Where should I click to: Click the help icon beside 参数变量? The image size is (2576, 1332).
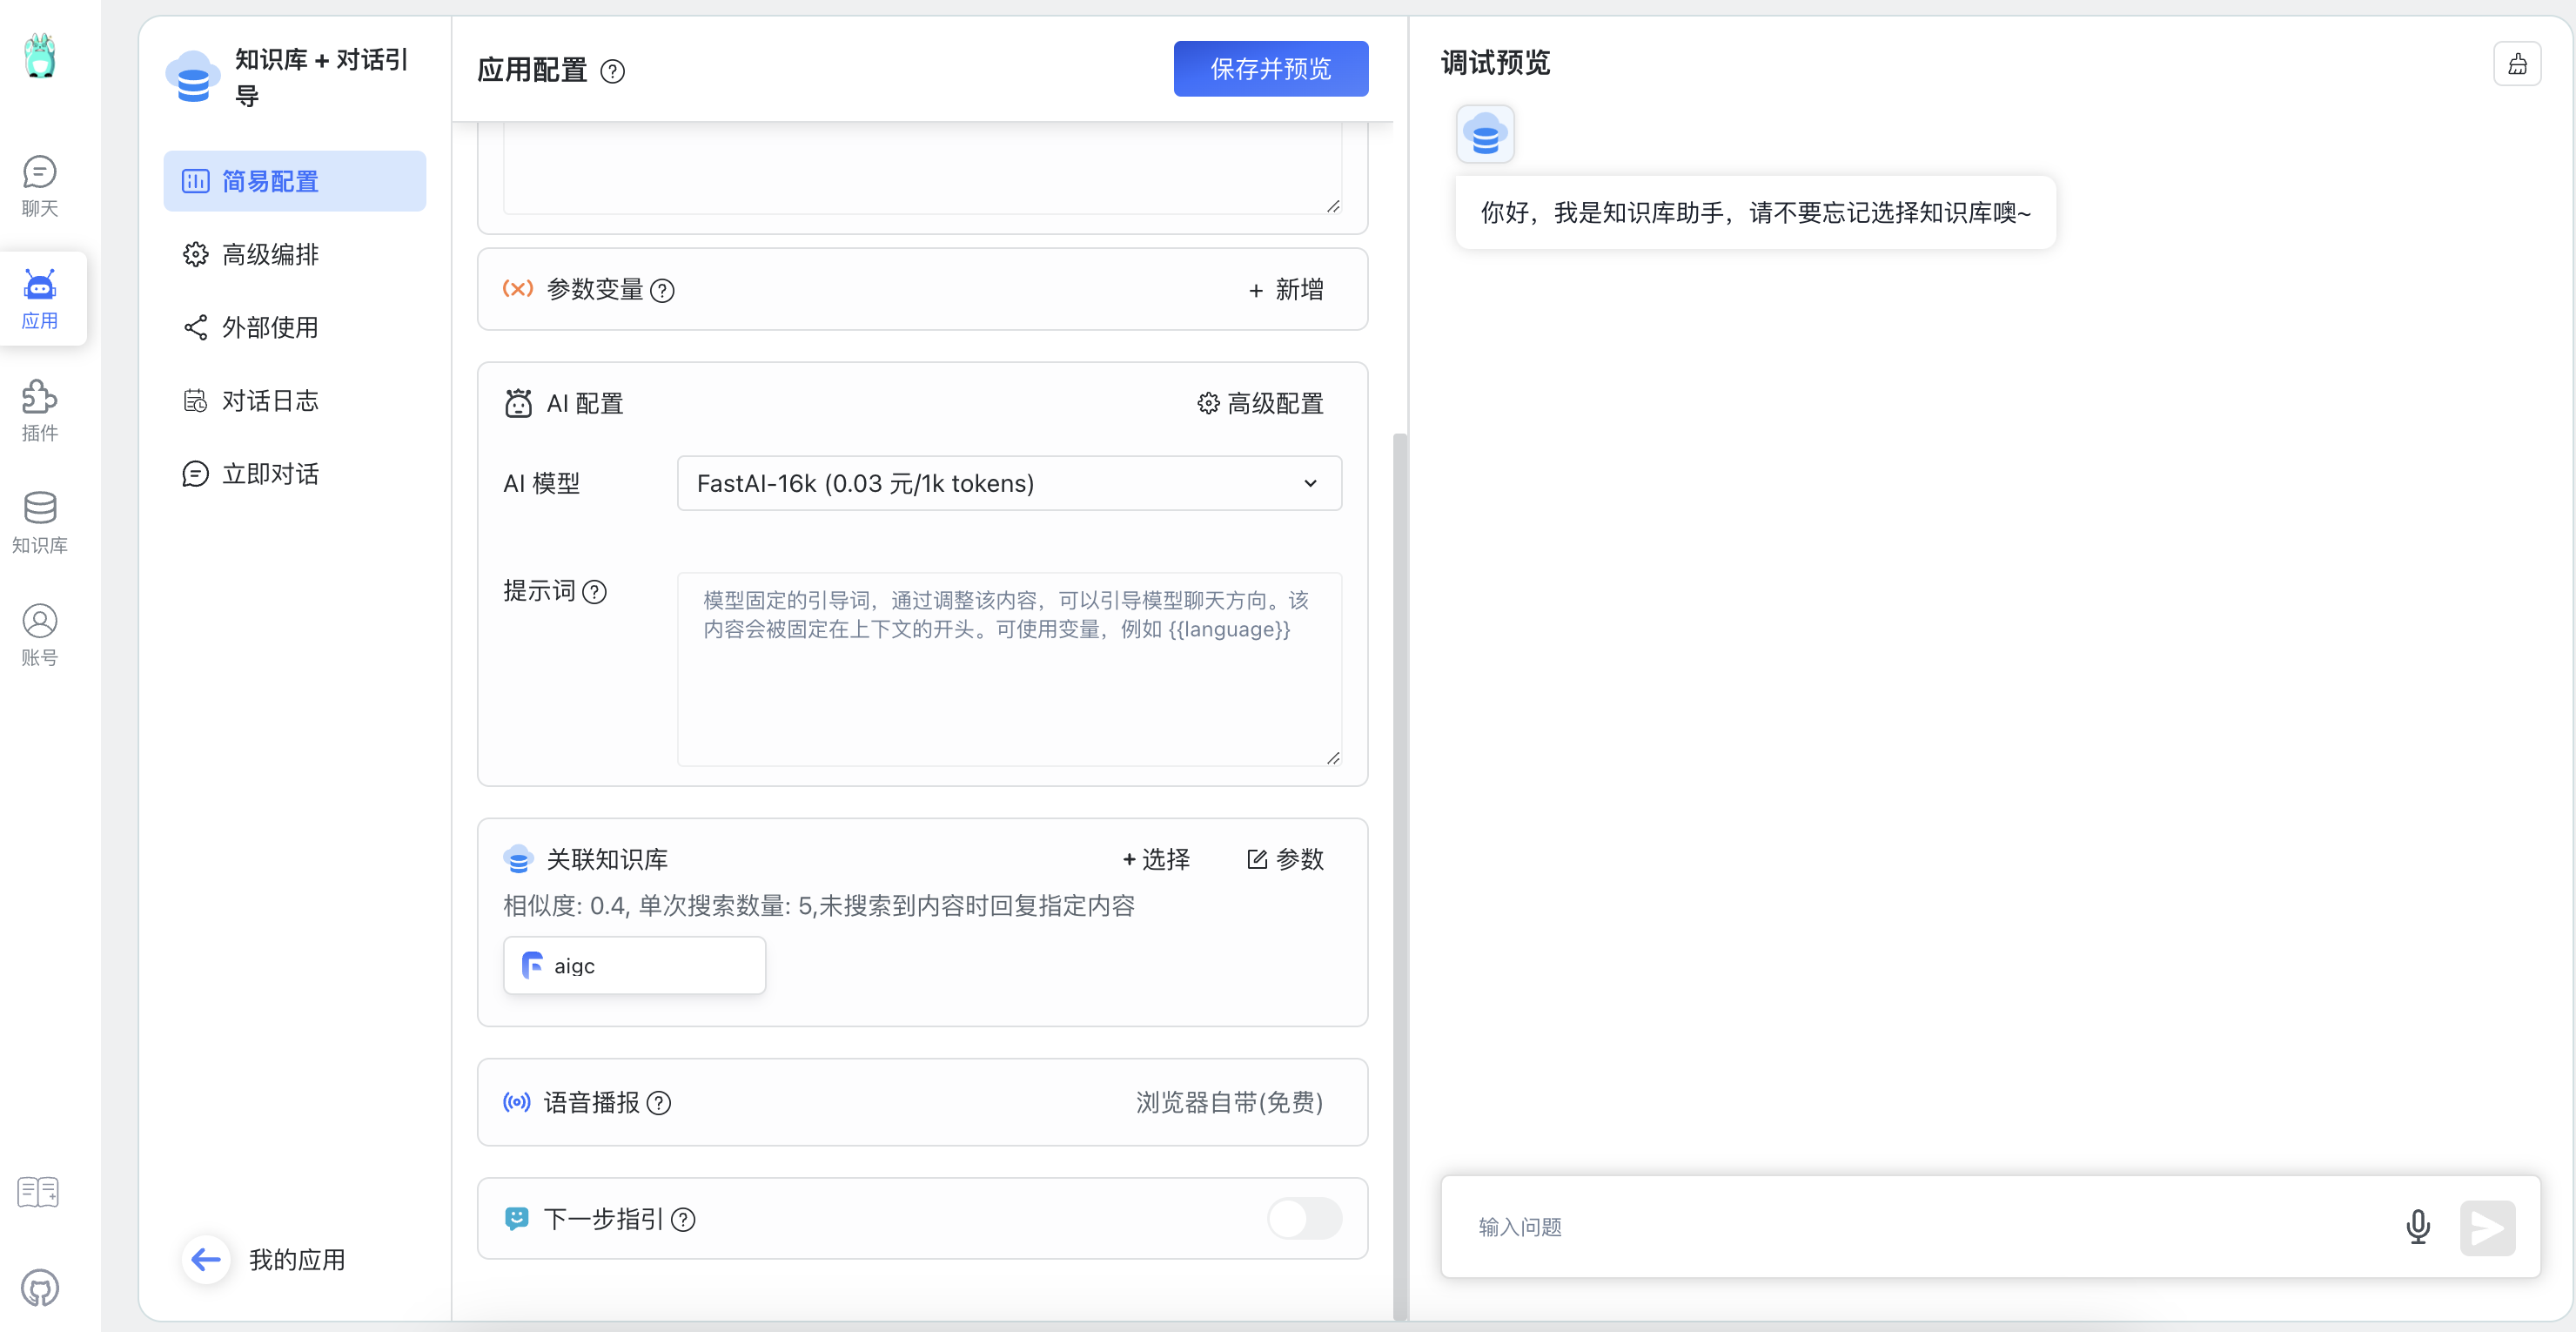tap(662, 290)
